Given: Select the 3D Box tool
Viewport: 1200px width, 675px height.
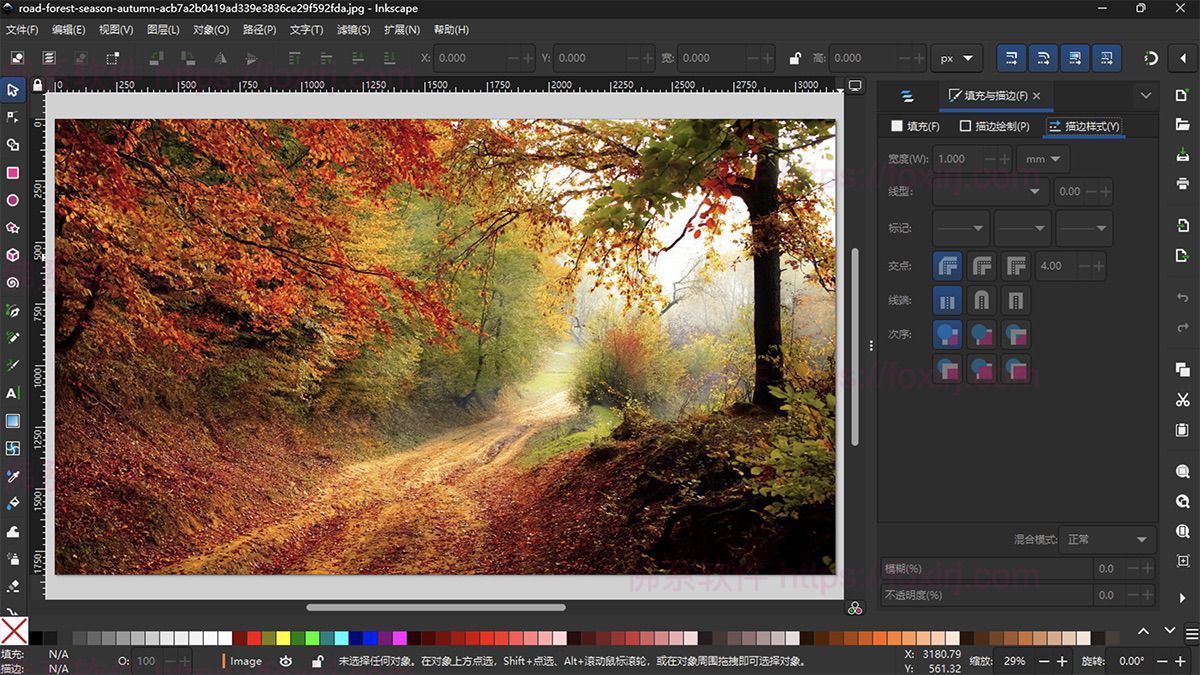Looking at the screenshot, I should click(13, 255).
